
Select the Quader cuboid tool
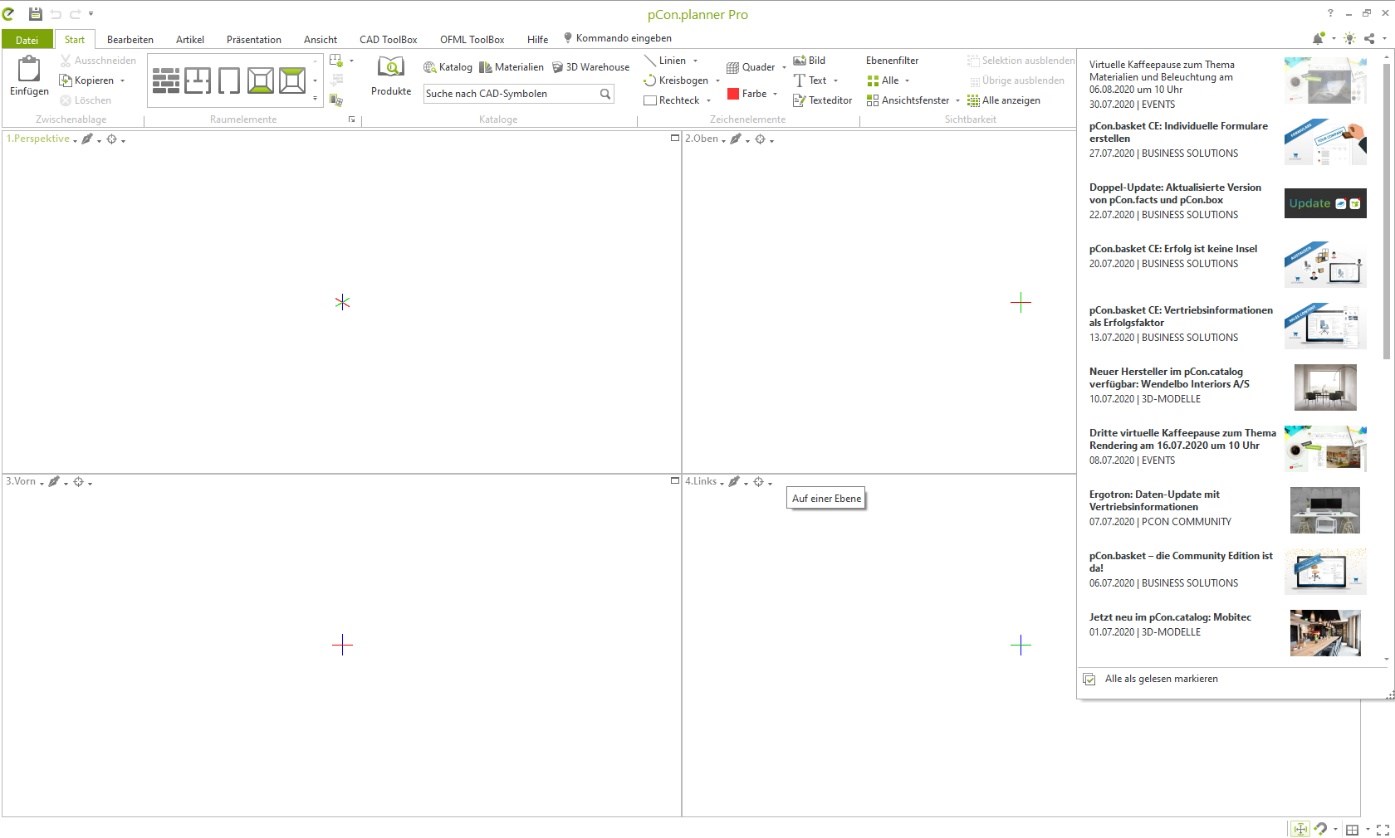(x=750, y=67)
